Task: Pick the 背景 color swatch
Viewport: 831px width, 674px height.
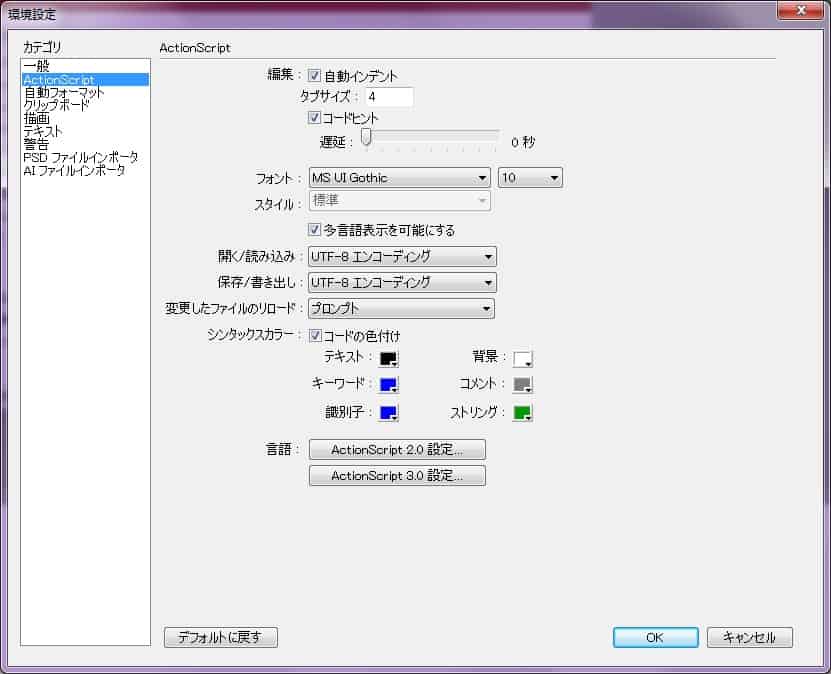Action: [523, 359]
